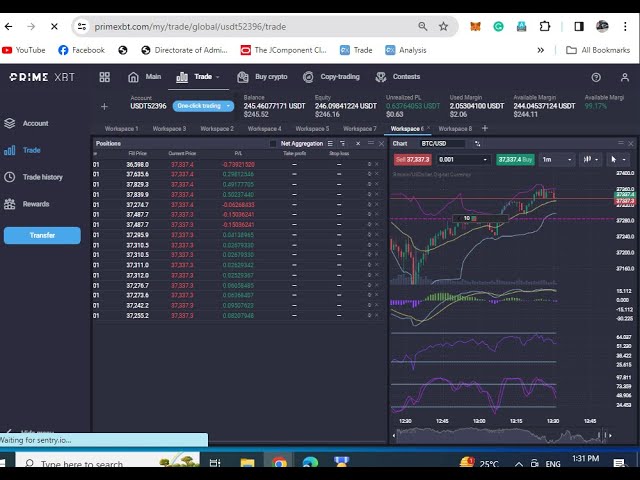640x480 pixels.
Task: Go to Rewards in the sidebar
Action: pos(35,204)
